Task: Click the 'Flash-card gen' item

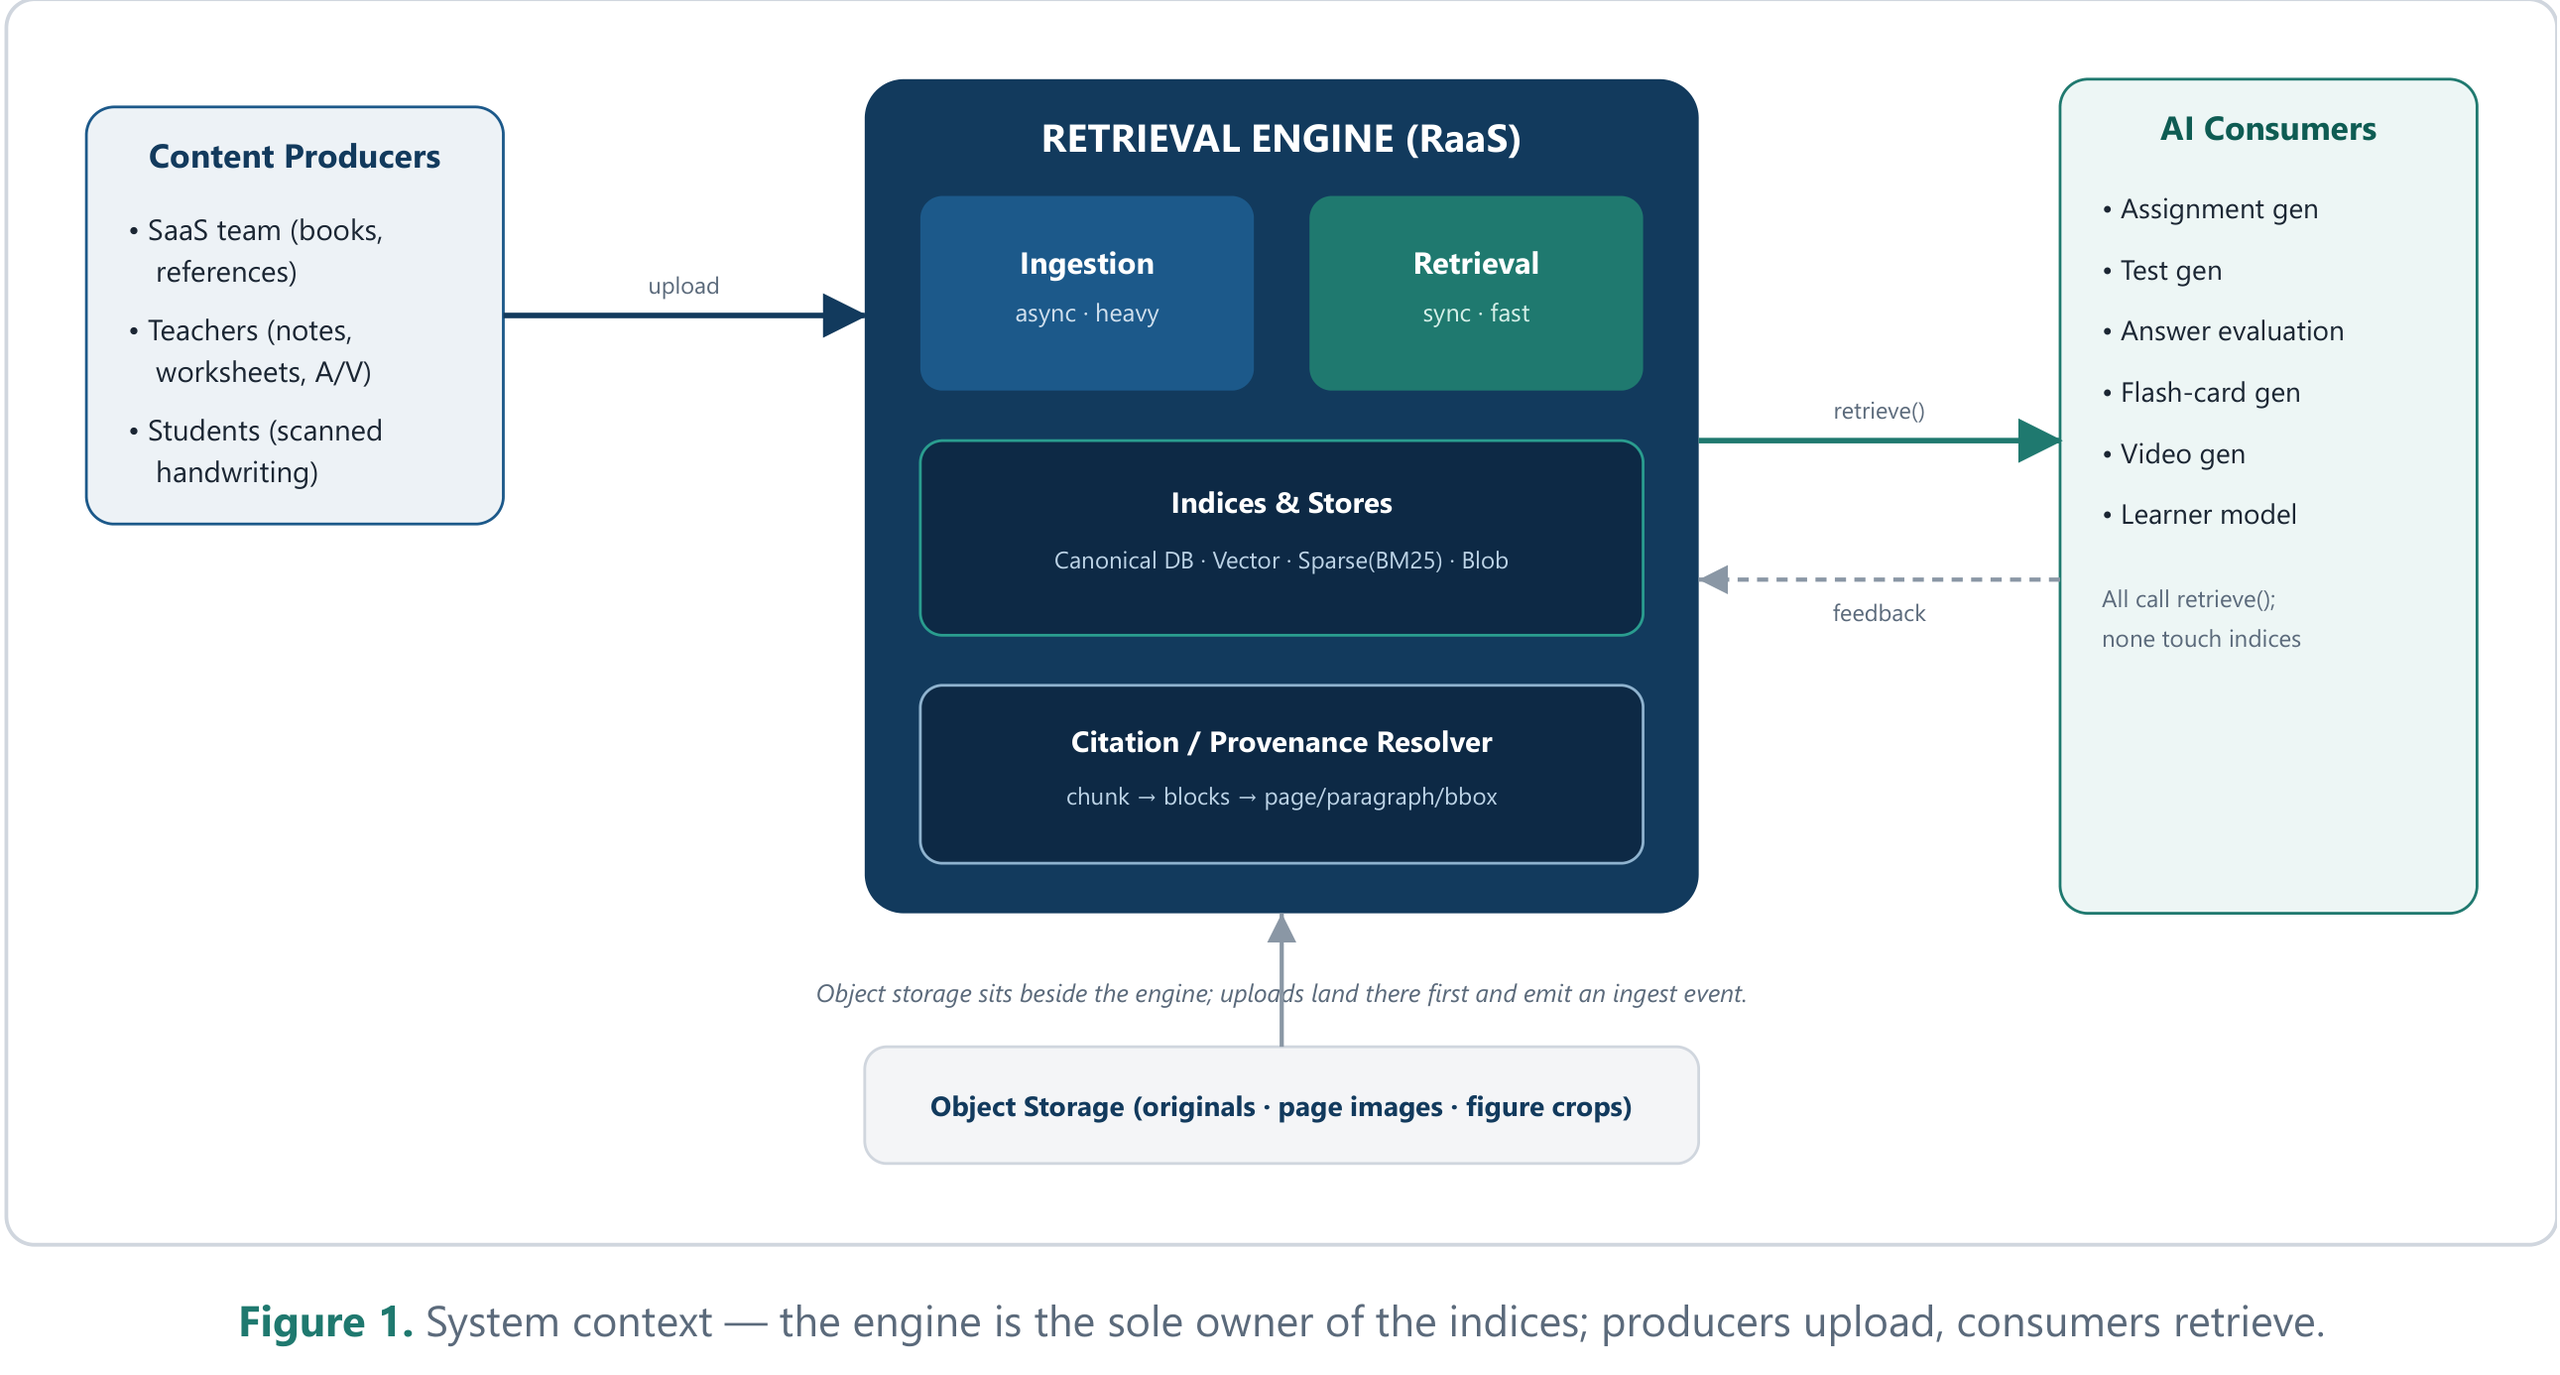Action: tap(2201, 393)
